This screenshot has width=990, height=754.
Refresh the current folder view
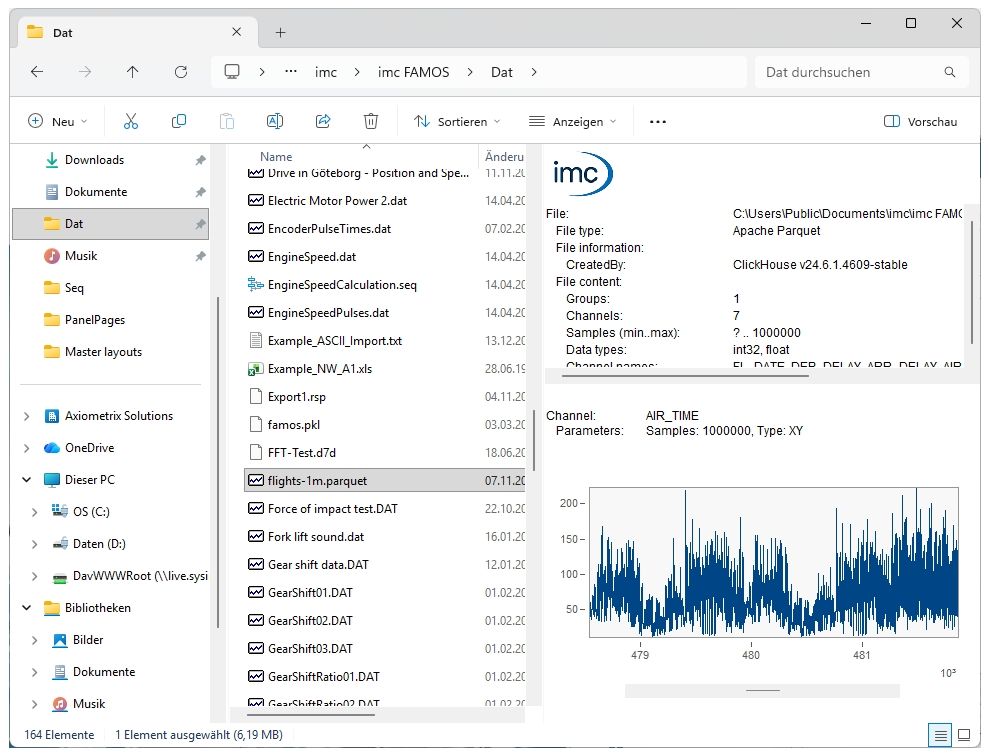pos(181,72)
